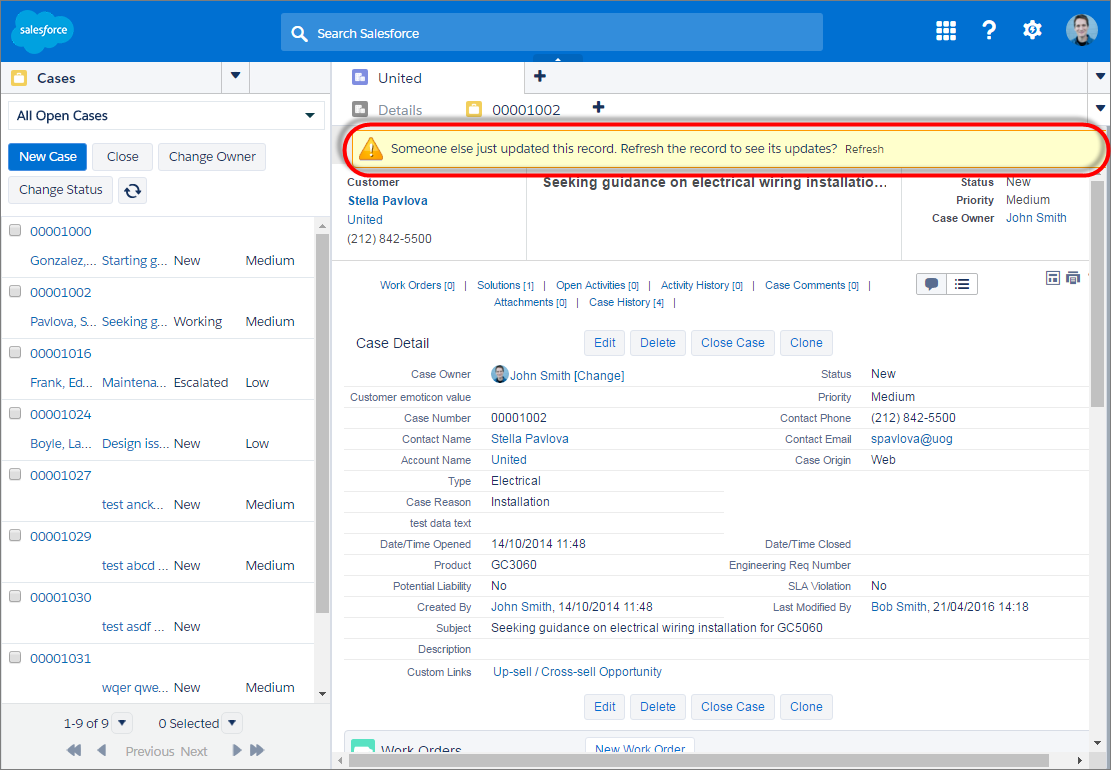Switch to details list view icon
Screen dimensions: 1111x770
click(x=962, y=284)
